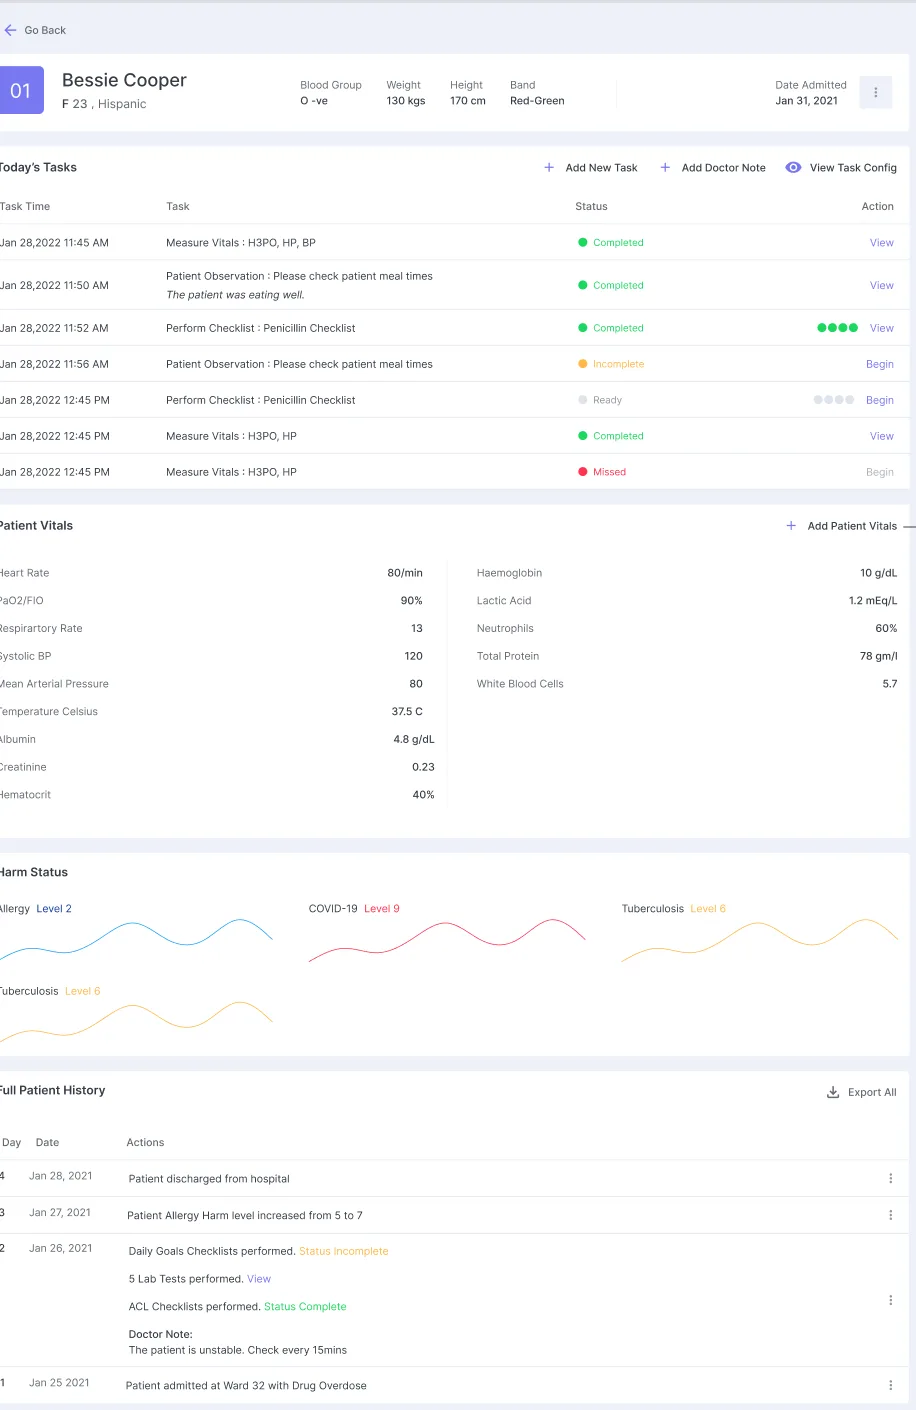The image size is (916, 1410).
Task: Open the options menu for the Jan 25 2021 history row
Action: tap(891, 1385)
